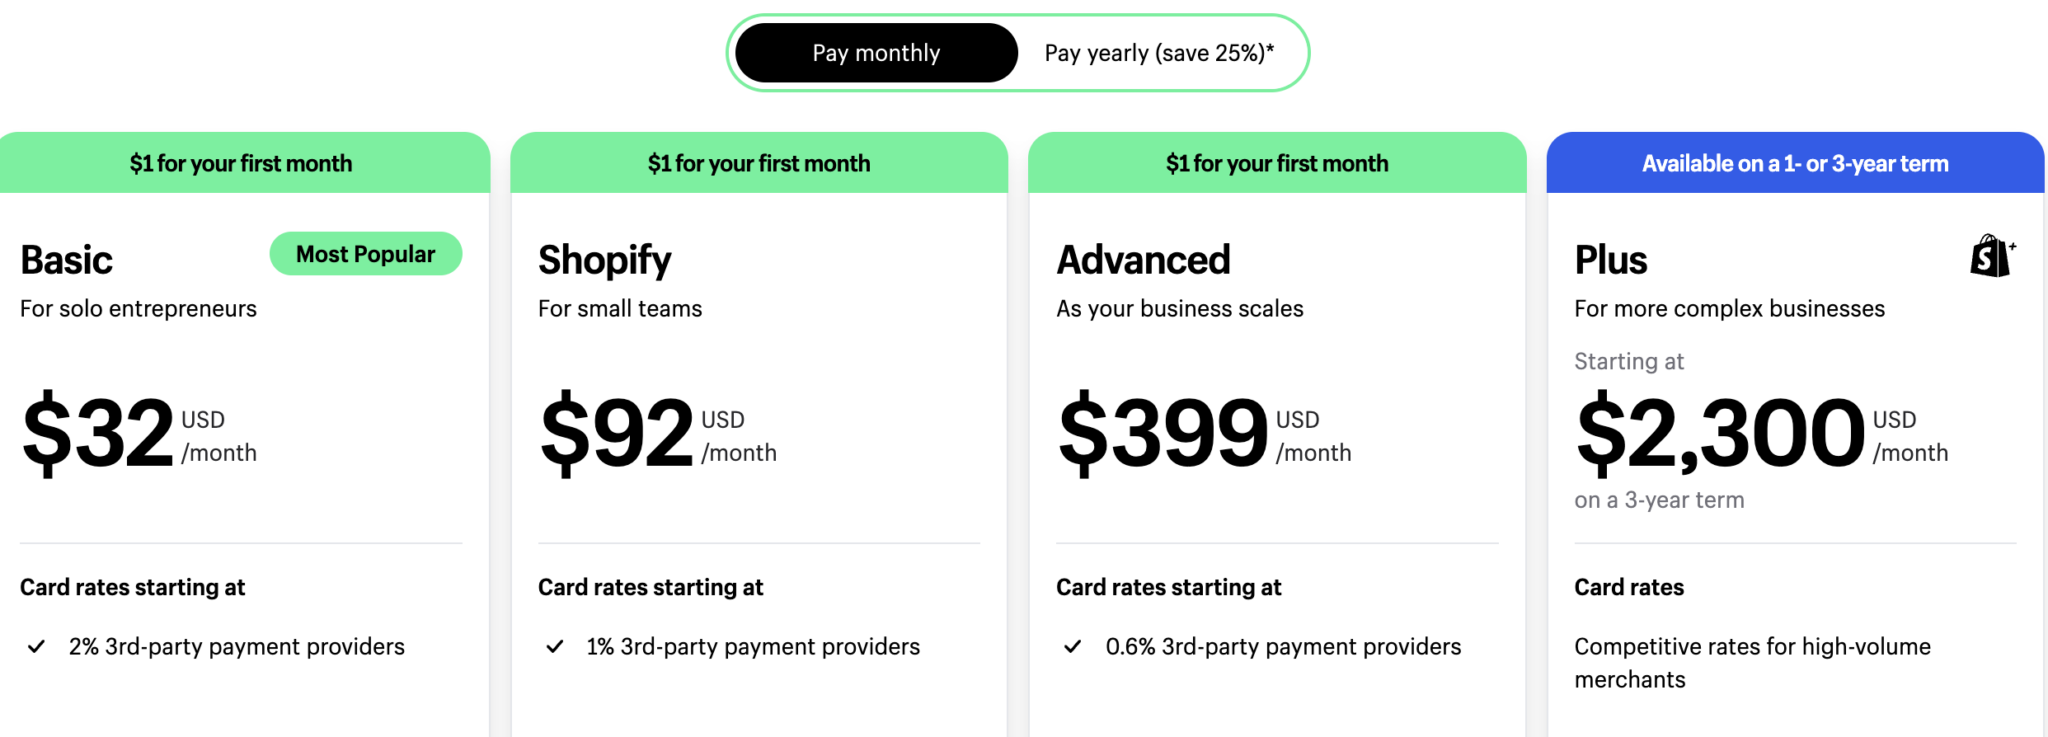
Task: Click checkmark beside 1% 3rd-party payment providers
Action: tap(555, 647)
